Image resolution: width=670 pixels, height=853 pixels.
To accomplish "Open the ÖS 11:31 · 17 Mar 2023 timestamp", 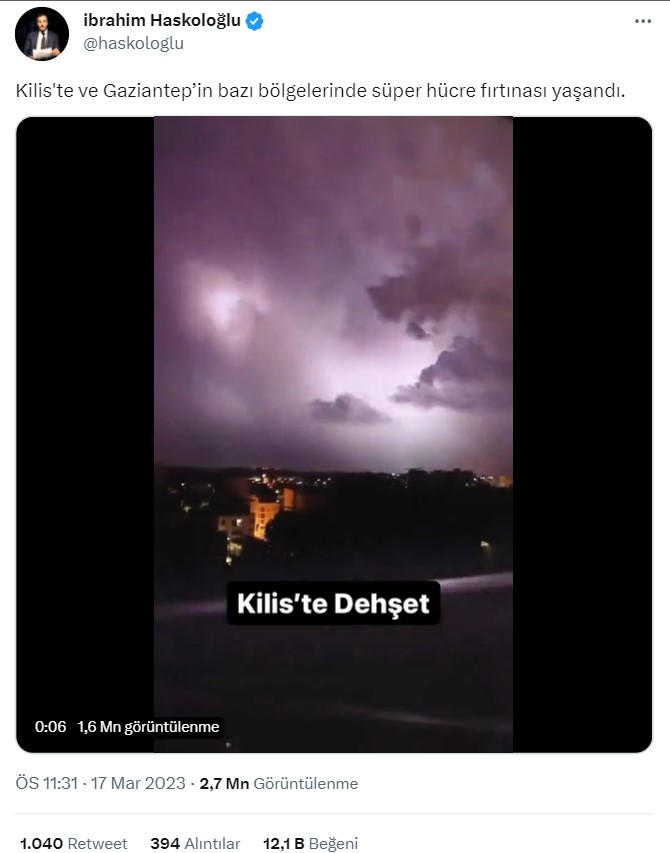I will click(101, 783).
